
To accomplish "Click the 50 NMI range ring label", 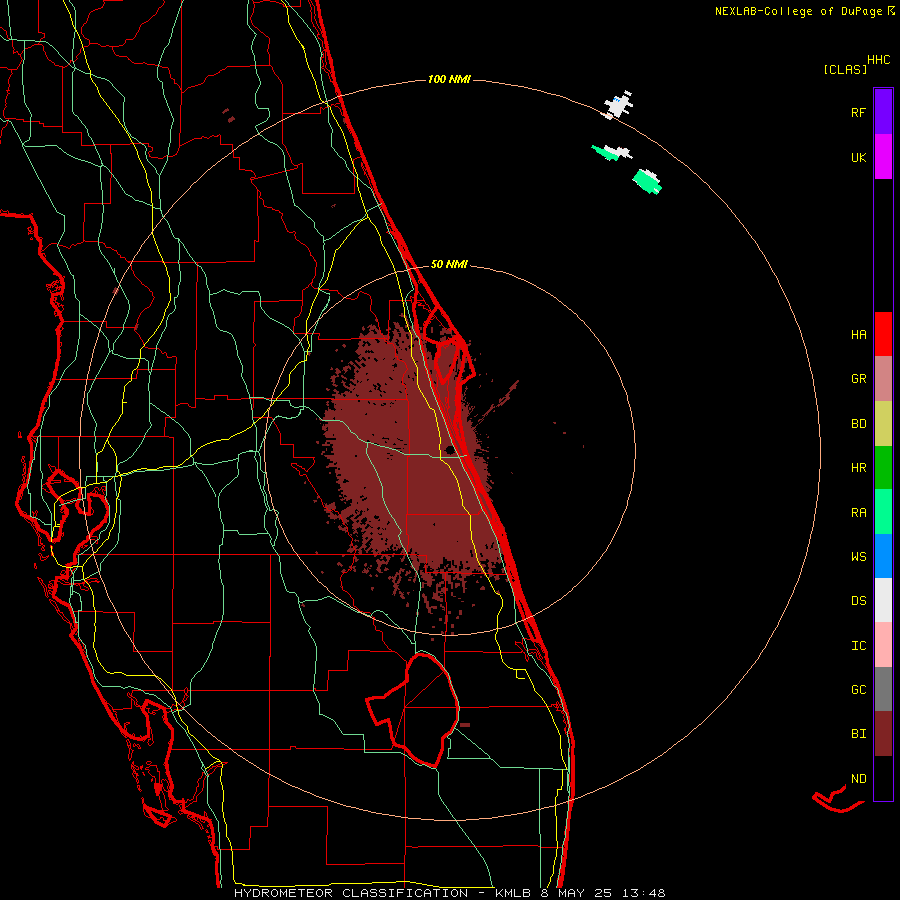I will click(449, 265).
